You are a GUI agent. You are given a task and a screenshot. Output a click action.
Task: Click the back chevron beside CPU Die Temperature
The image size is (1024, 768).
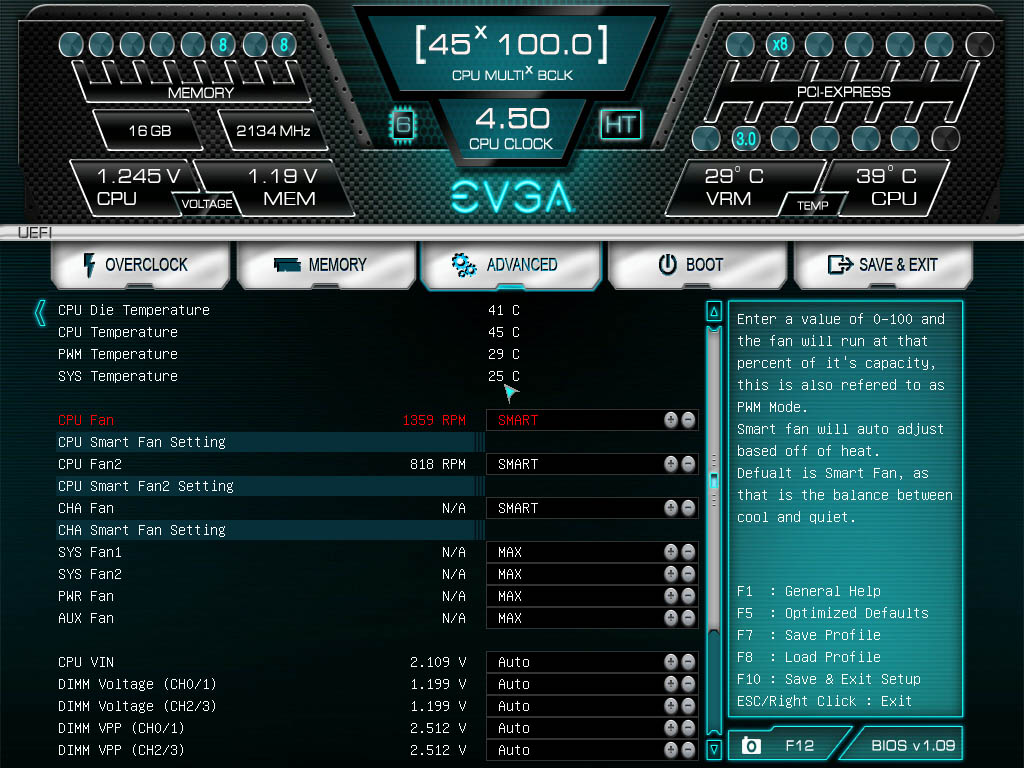pyautogui.click(x=40, y=313)
